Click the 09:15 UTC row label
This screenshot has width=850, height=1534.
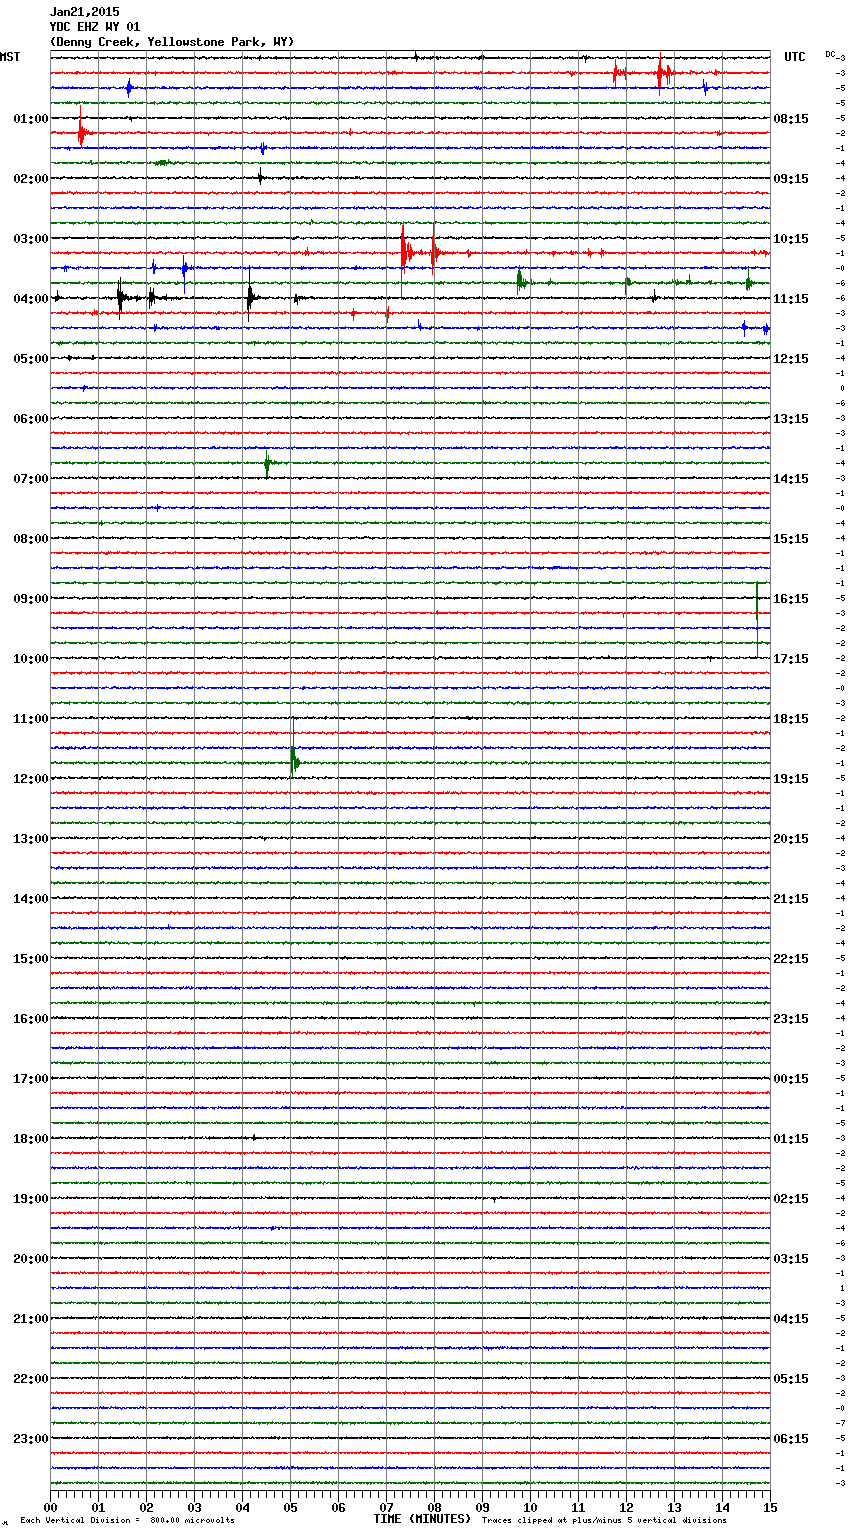click(791, 179)
